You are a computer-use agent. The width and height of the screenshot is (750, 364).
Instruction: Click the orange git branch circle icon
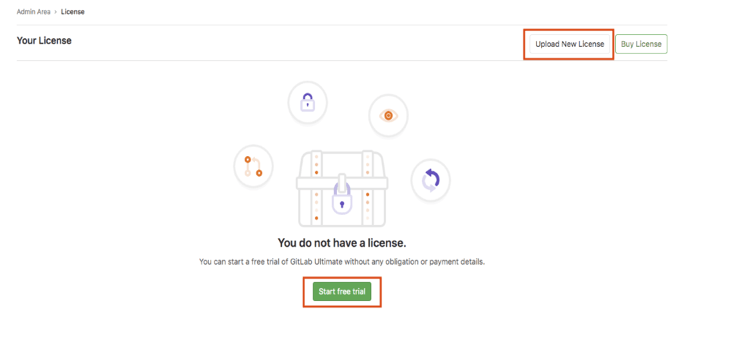[254, 166]
